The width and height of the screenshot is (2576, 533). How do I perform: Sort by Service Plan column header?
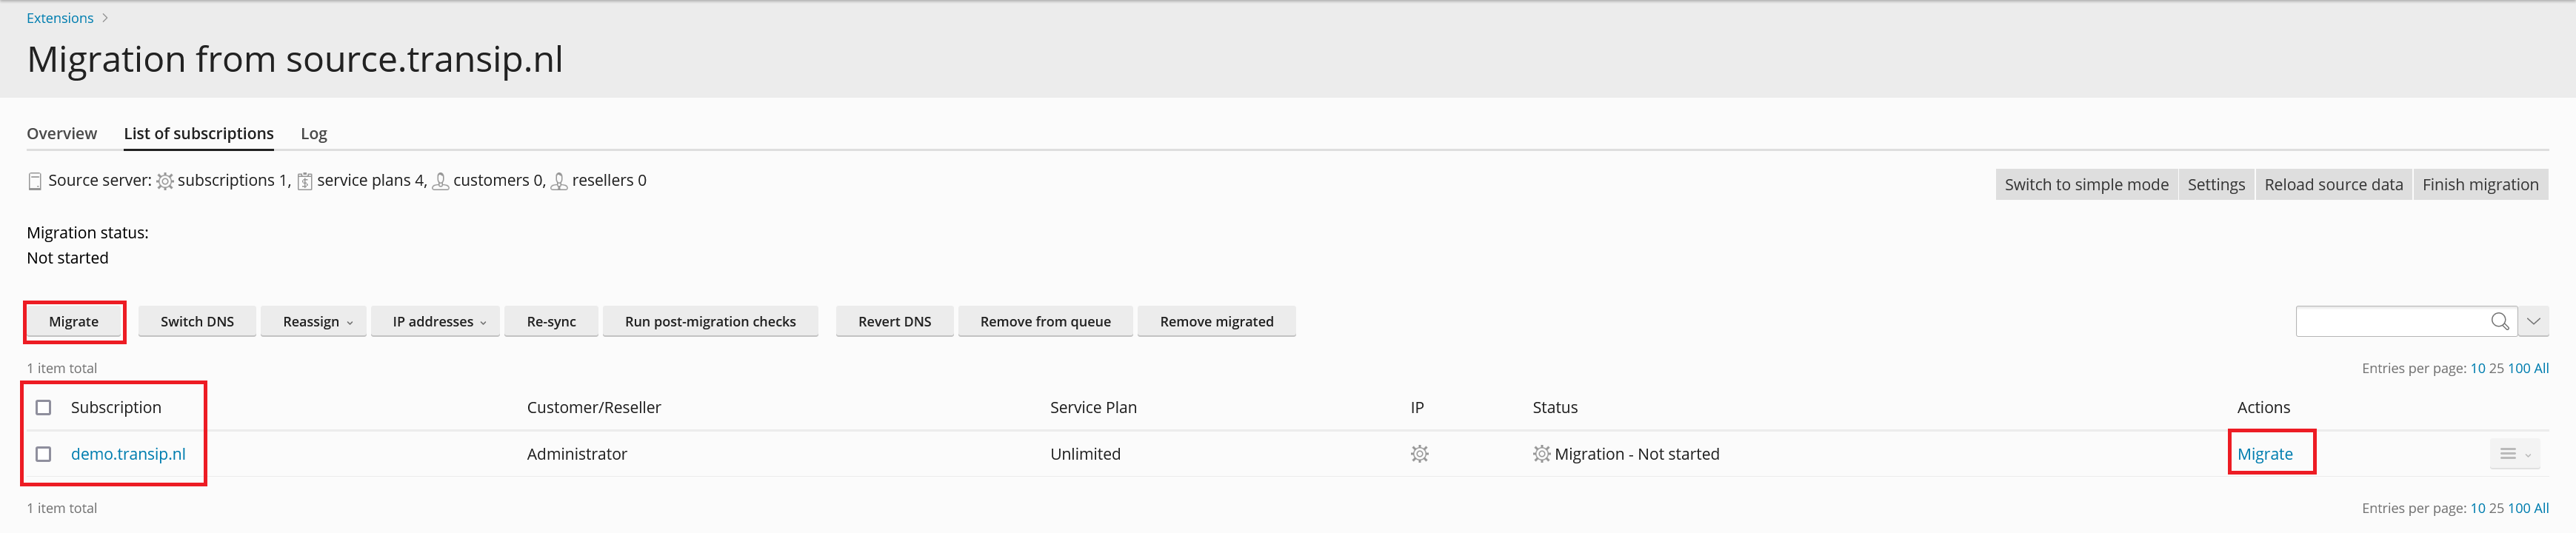[x=1093, y=407]
